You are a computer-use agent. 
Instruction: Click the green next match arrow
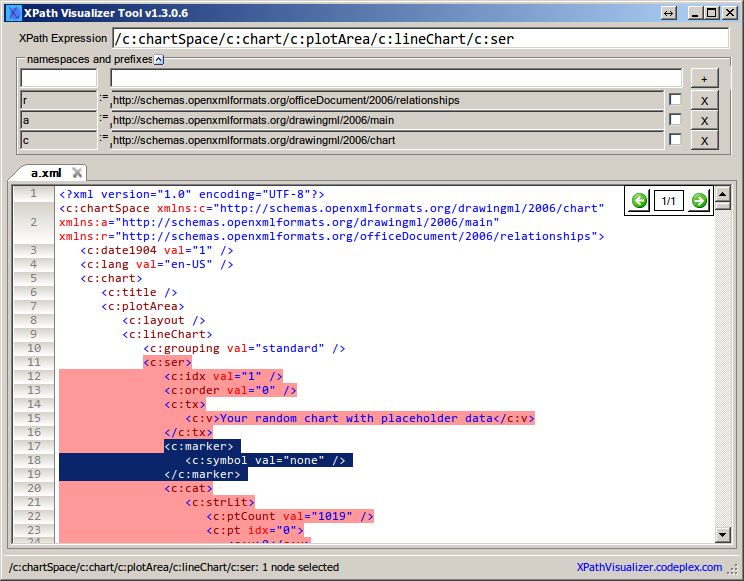(x=698, y=201)
